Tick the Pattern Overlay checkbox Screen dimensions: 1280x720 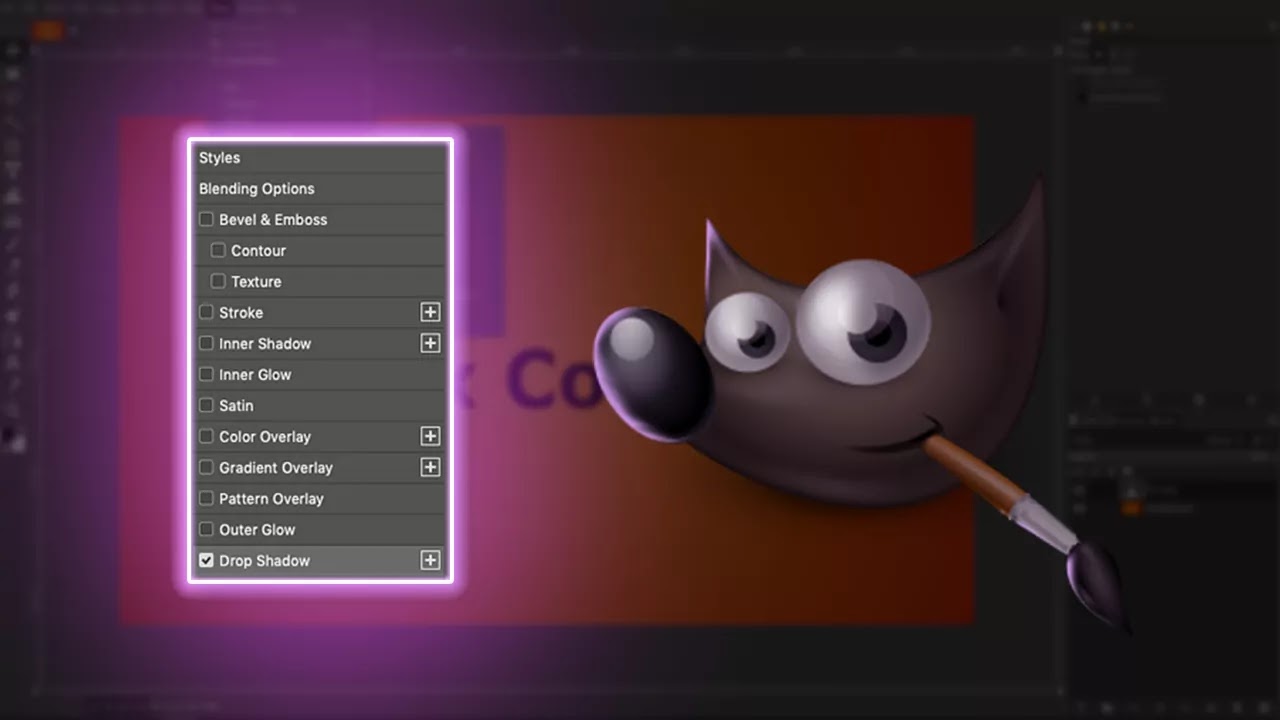206,499
